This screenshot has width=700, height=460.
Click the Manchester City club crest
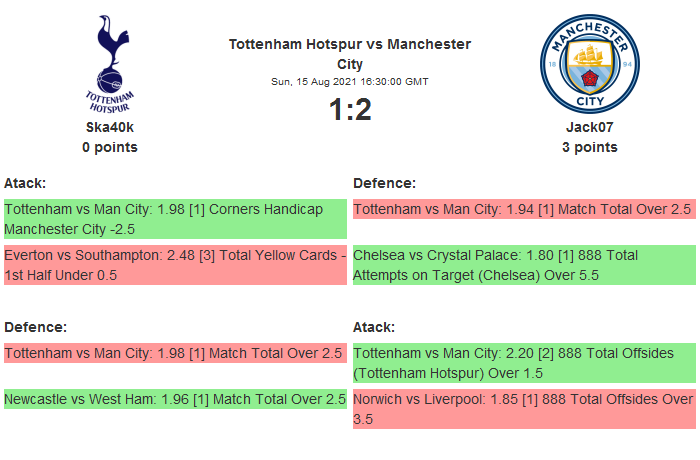click(589, 62)
